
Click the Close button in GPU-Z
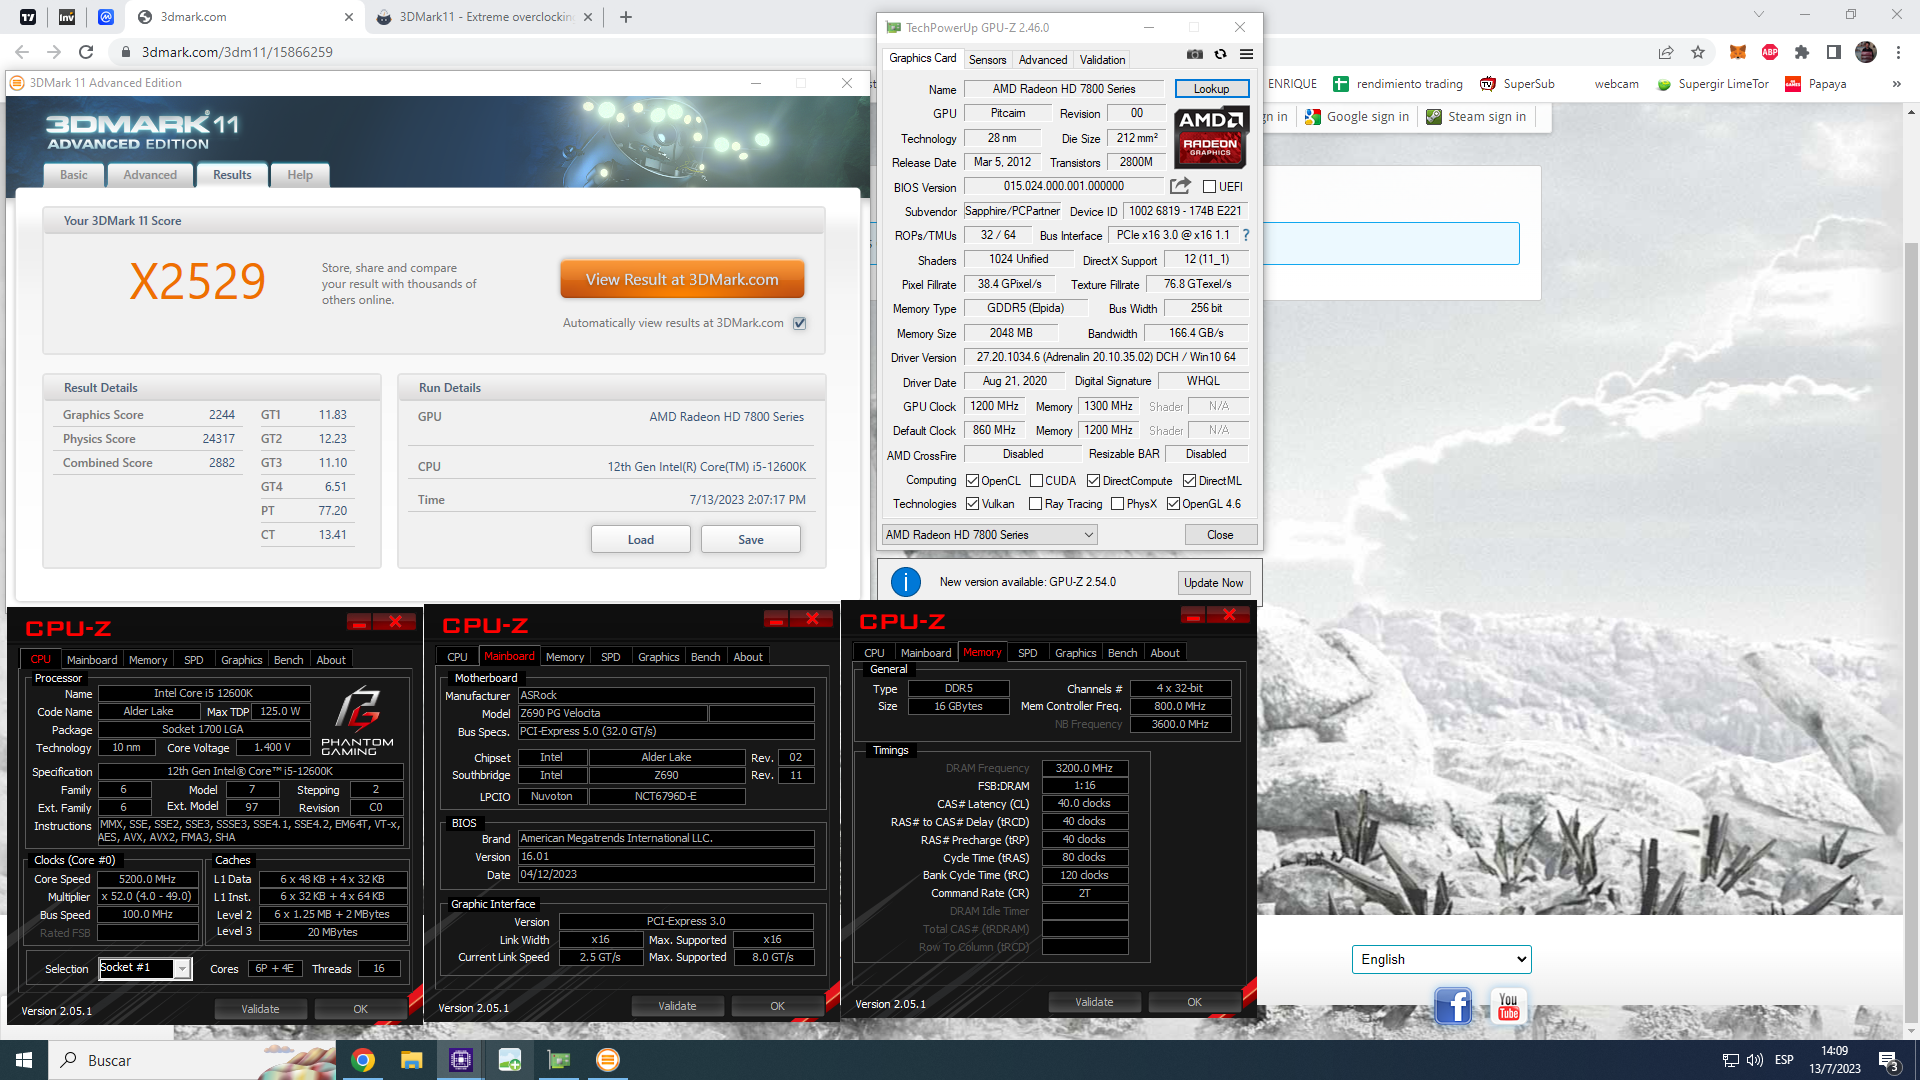tap(1220, 535)
